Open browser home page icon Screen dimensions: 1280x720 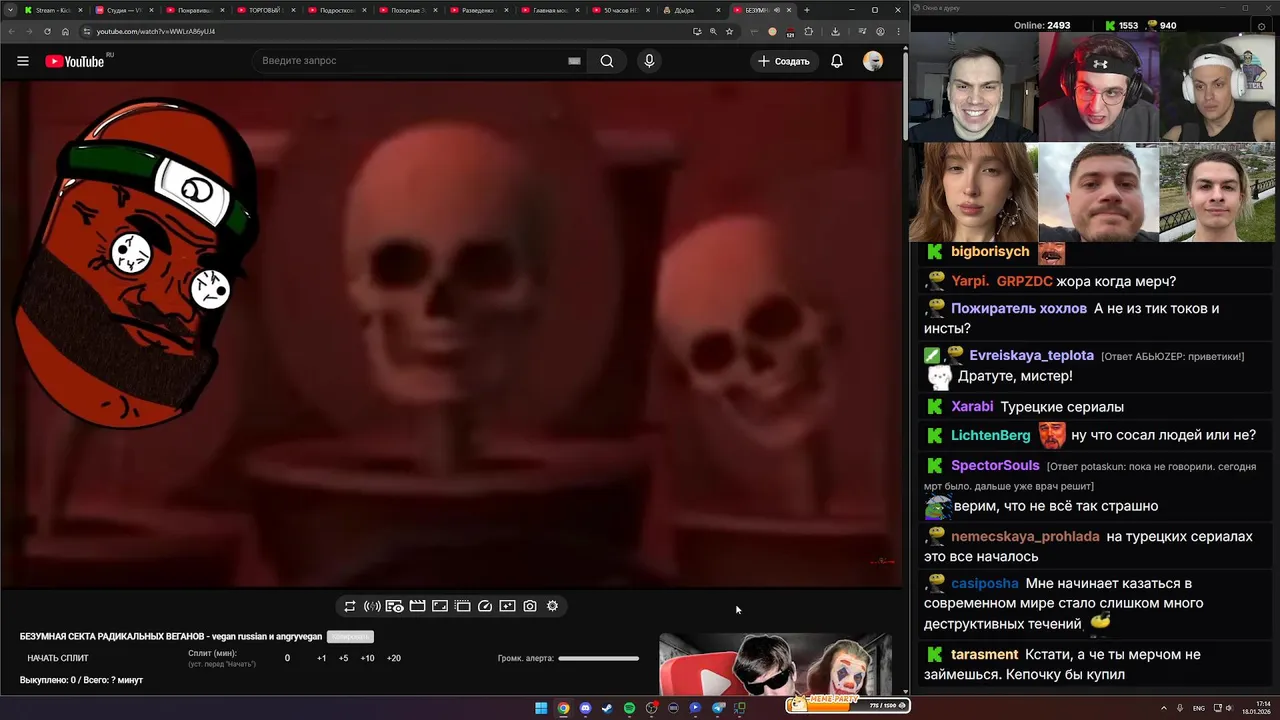[65, 31]
